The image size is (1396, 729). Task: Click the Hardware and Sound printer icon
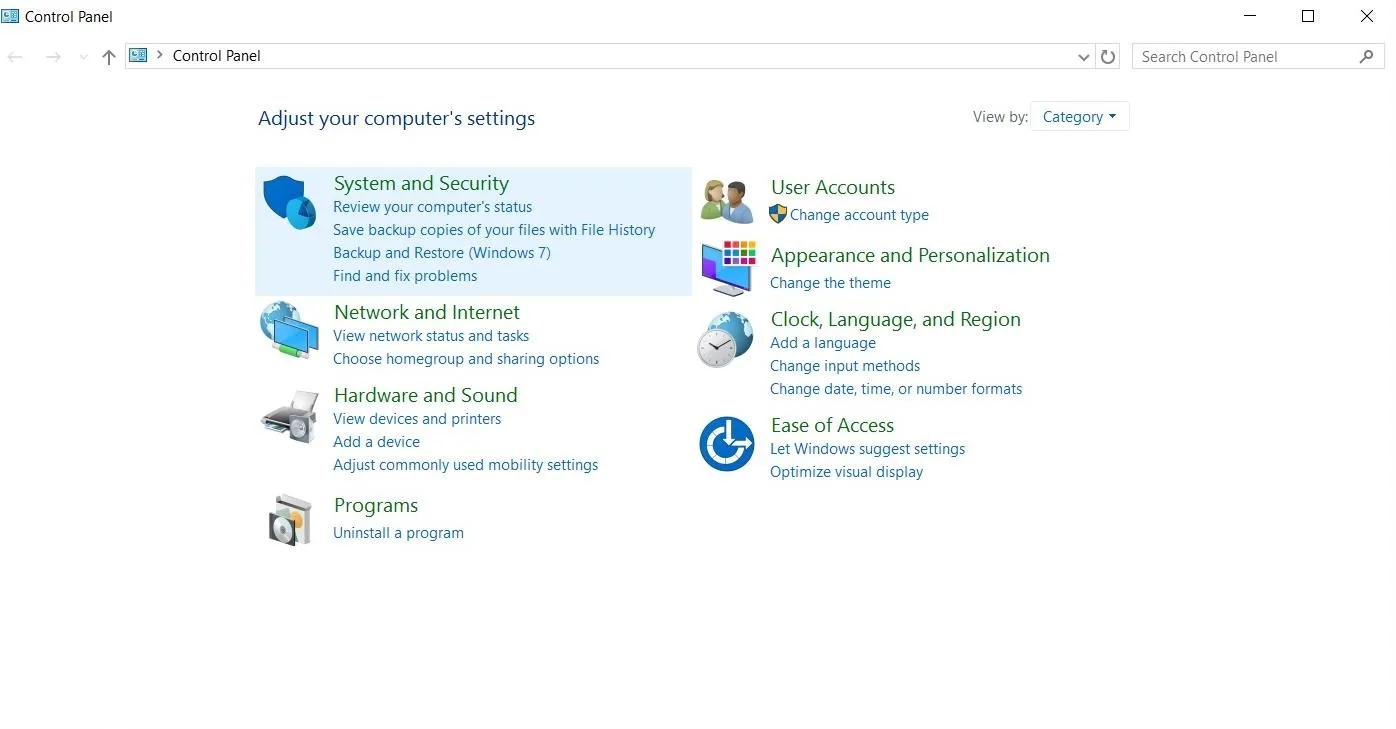pos(290,416)
